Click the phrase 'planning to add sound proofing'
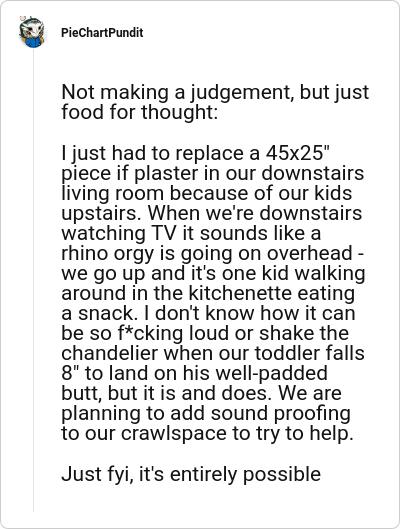The width and height of the screenshot is (400, 529). pos(206,413)
